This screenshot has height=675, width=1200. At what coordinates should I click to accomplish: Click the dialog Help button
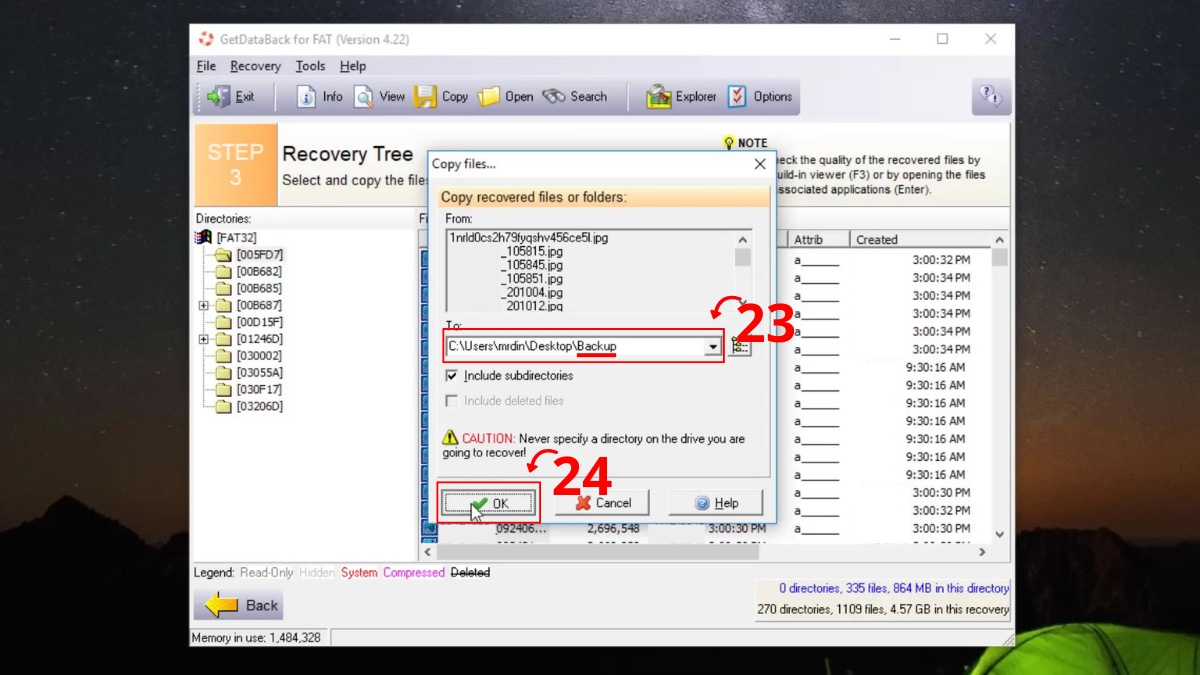(x=716, y=503)
